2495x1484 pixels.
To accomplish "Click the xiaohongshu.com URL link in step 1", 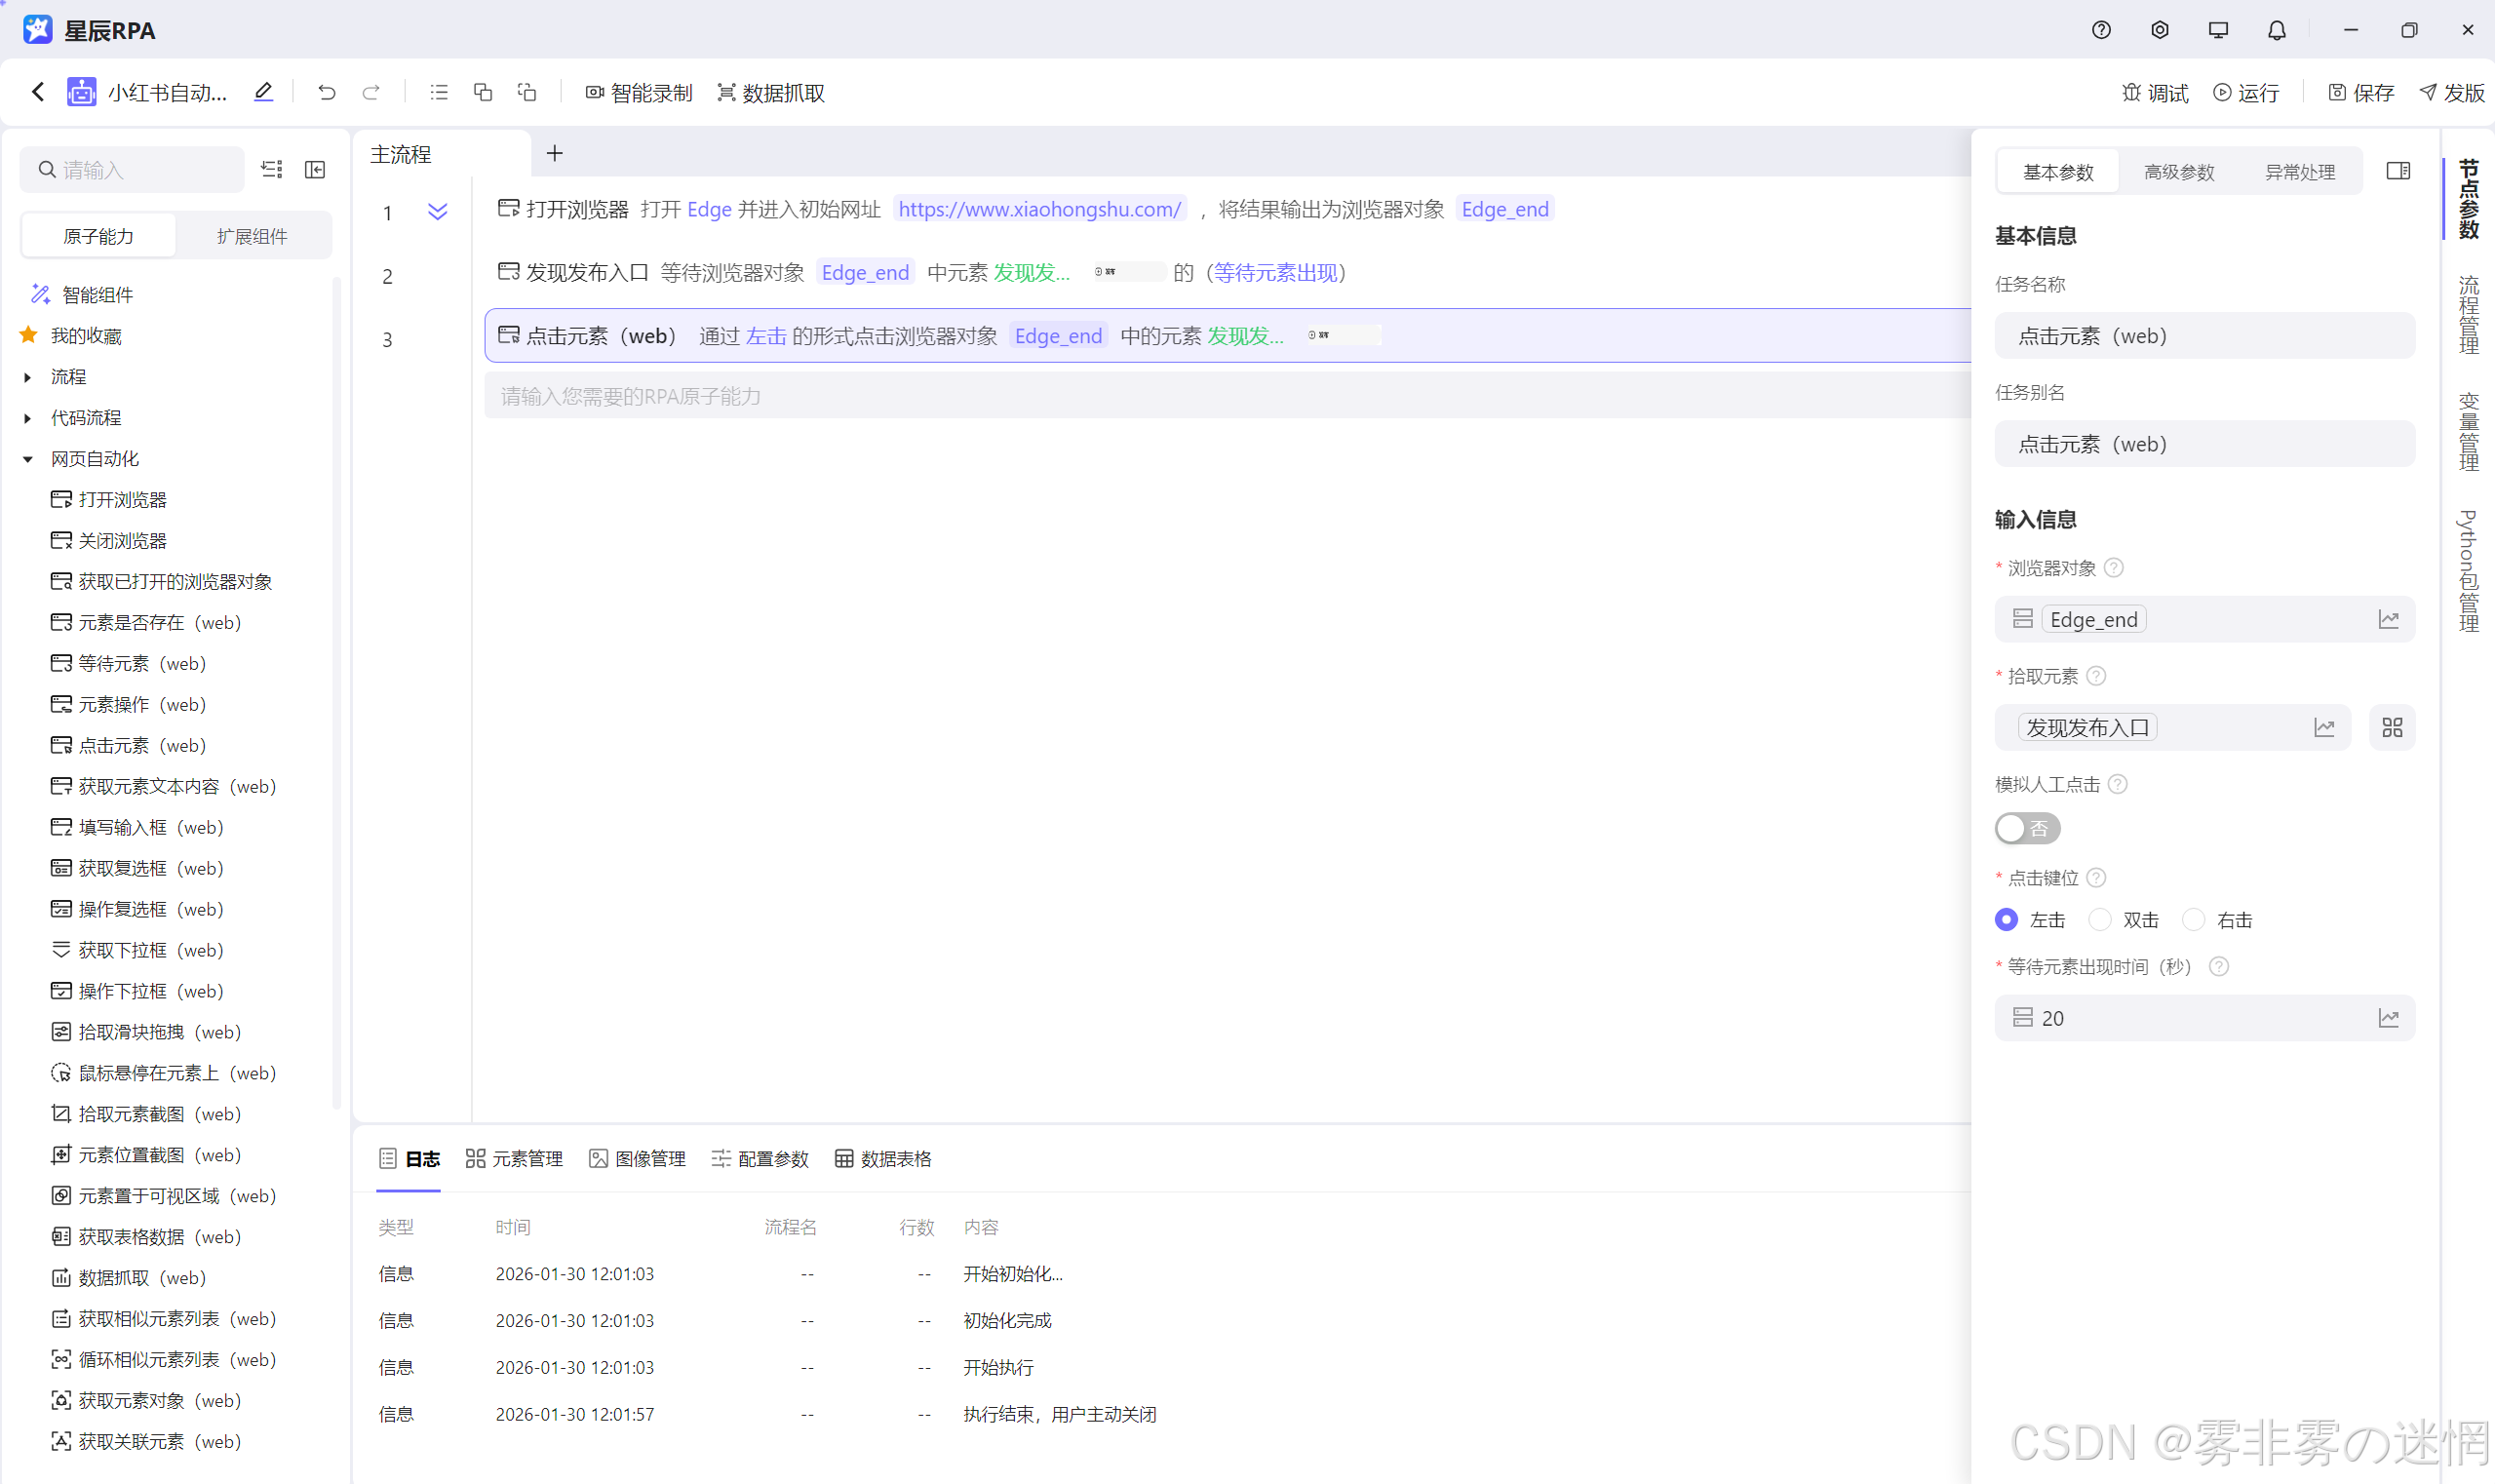I will click(1039, 209).
